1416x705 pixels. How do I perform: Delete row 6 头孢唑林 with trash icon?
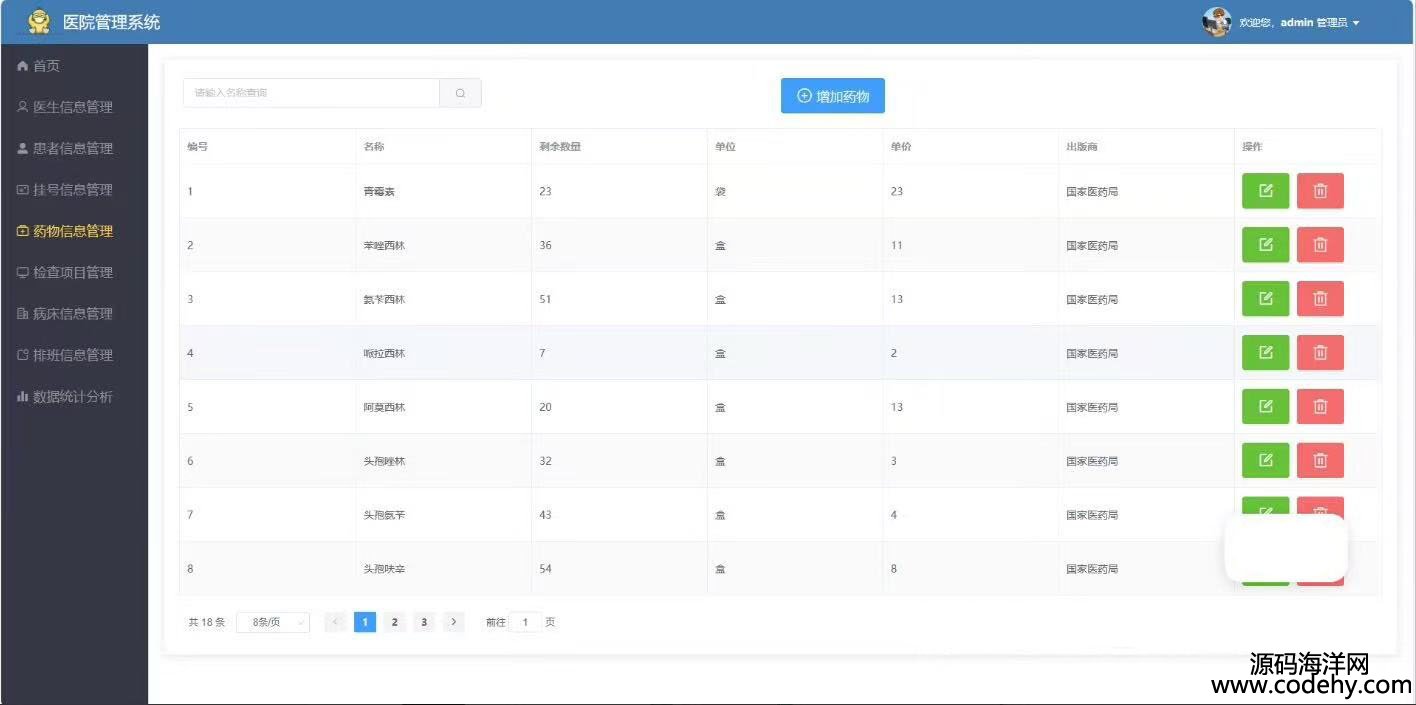(1320, 461)
